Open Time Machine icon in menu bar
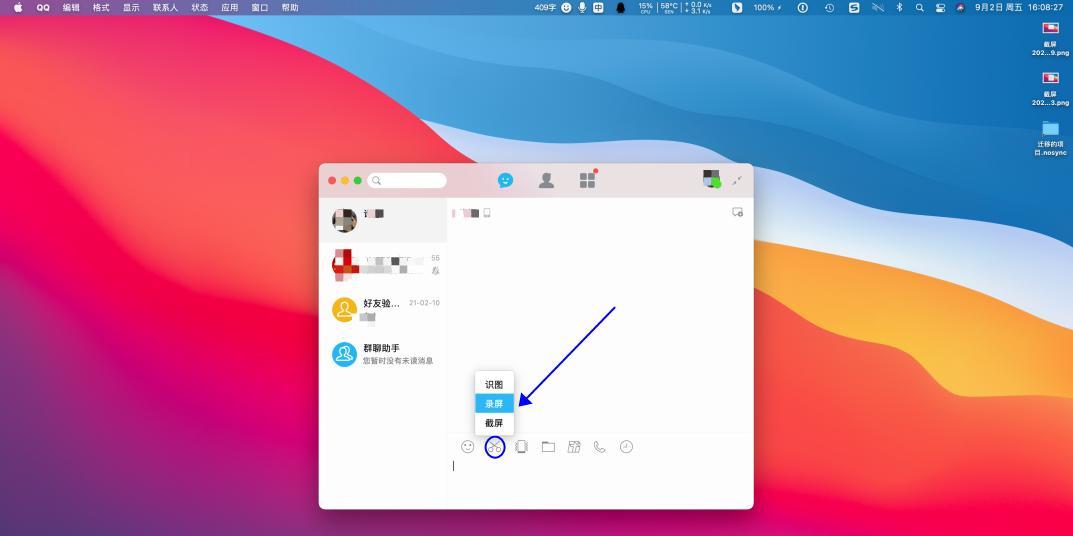 point(829,8)
